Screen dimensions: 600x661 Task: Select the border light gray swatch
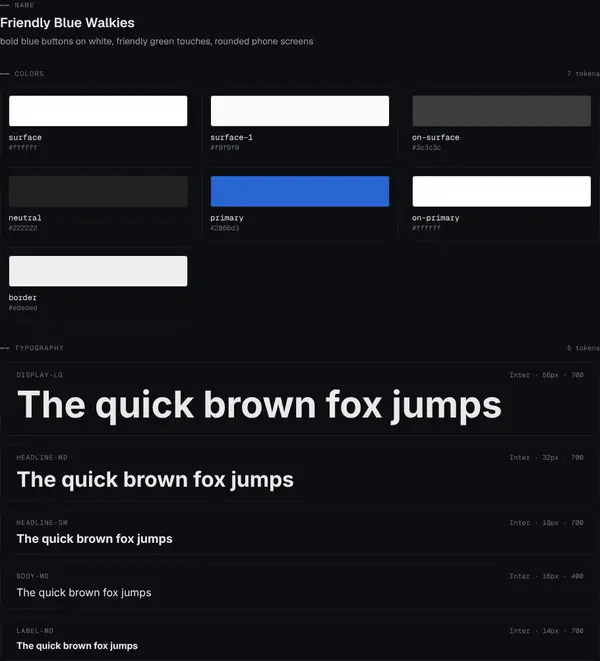point(98,271)
